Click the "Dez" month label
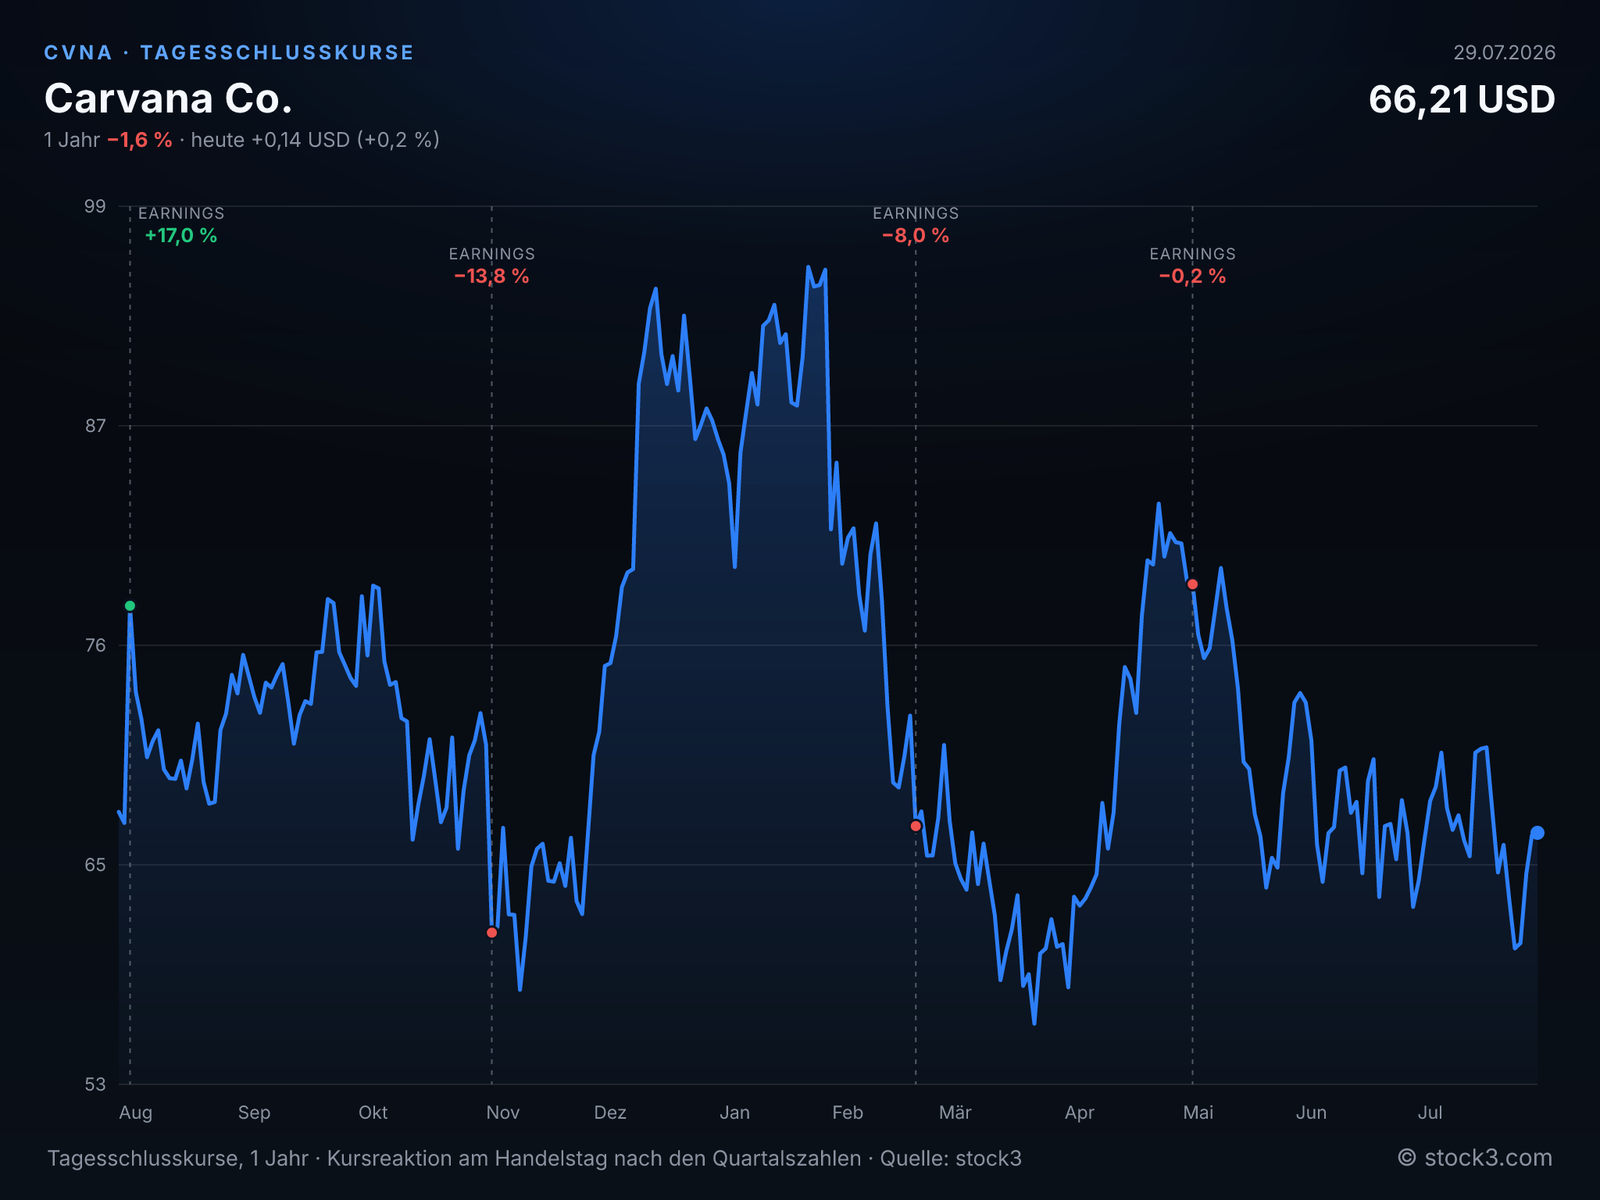Screen dimensions: 1600x1200 click(610, 1113)
